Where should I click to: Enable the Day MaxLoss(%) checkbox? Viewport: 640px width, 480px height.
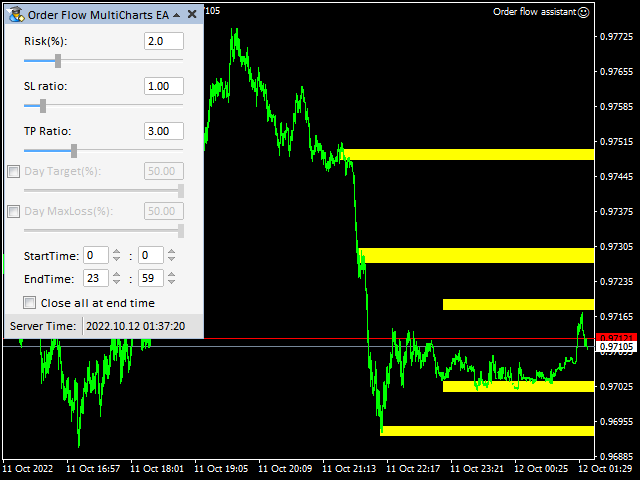click(13, 211)
